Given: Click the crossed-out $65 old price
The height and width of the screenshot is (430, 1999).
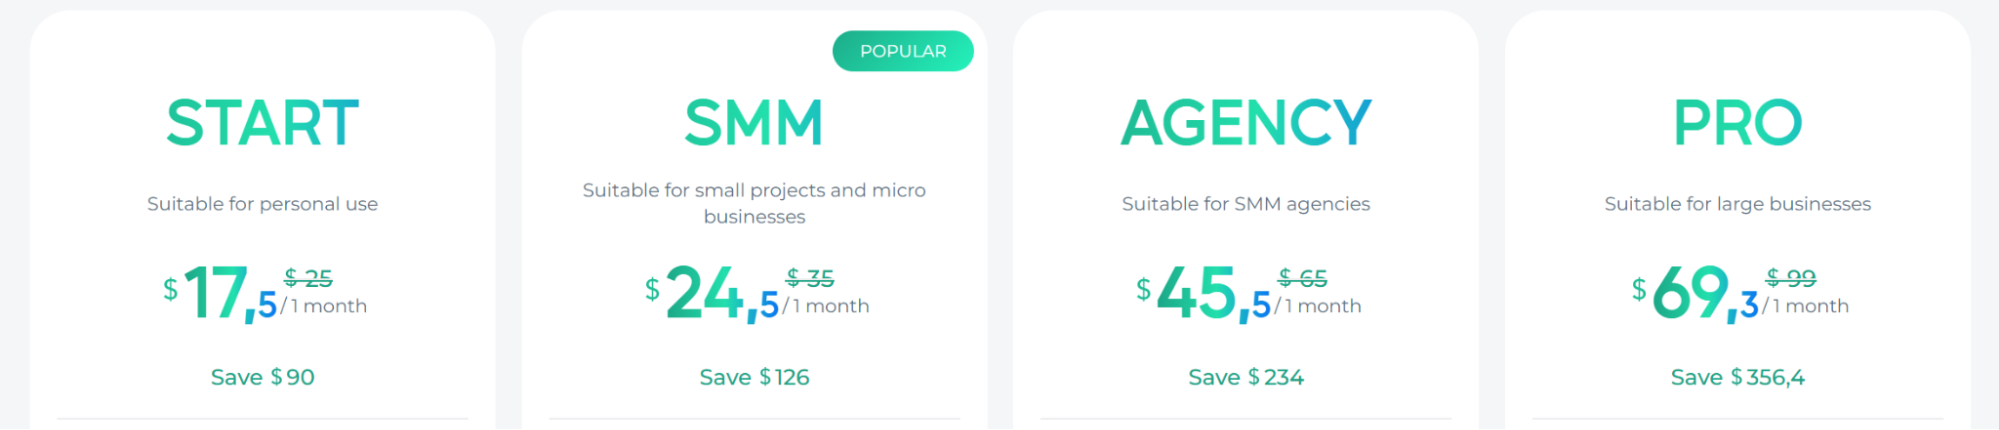Looking at the screenshot, I should click(x=1303, y=277).
